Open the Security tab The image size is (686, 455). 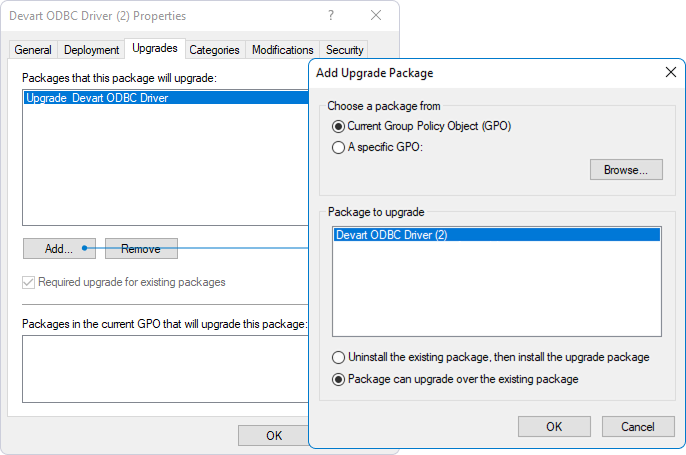344,50
